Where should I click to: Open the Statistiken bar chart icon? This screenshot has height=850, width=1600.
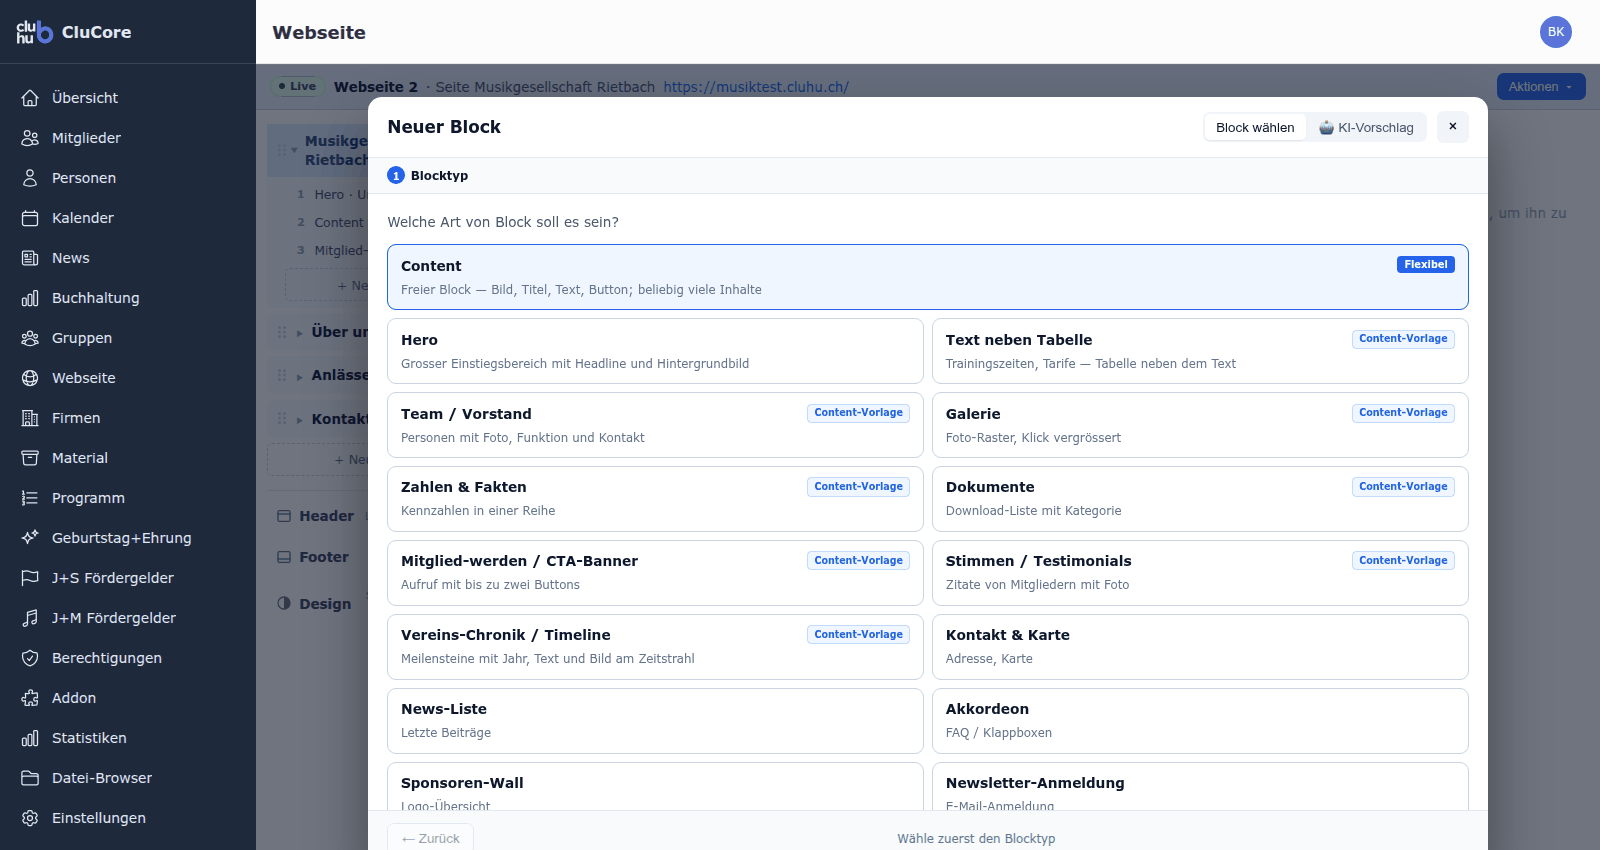pos(30,738)
